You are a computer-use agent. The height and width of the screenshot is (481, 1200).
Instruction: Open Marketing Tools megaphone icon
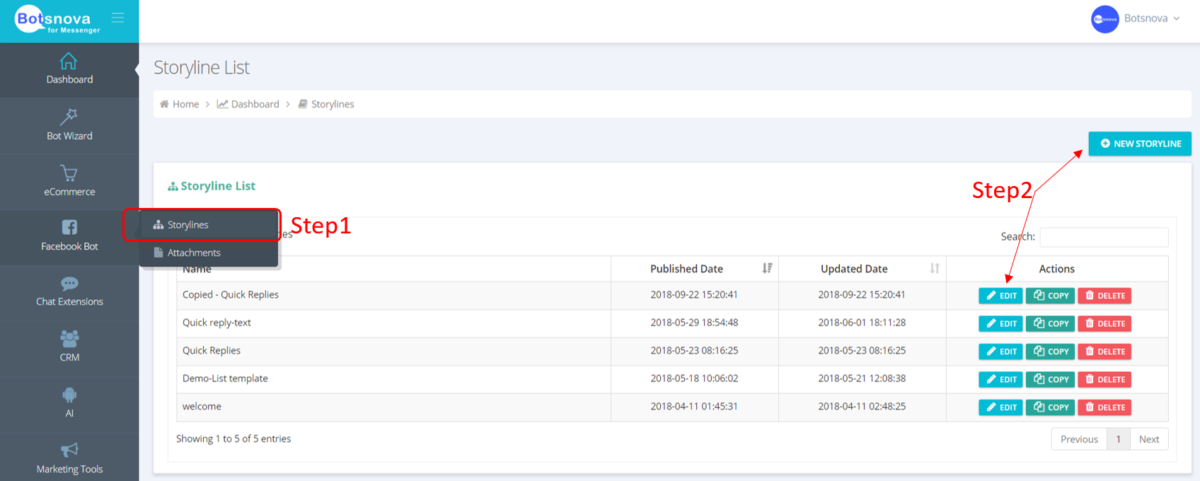click(x=69, y=451)
